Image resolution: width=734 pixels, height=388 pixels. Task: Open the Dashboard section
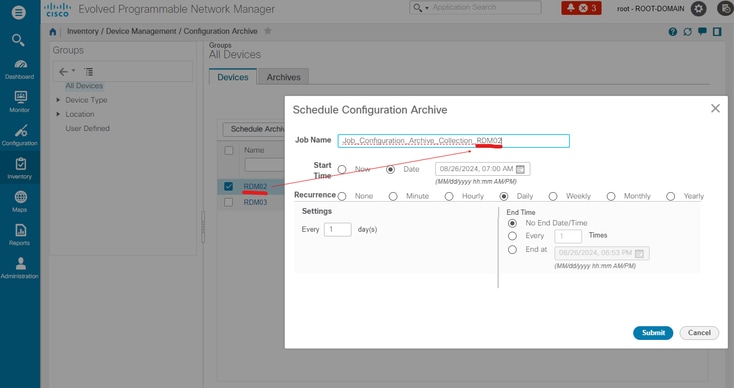point(20,69)
